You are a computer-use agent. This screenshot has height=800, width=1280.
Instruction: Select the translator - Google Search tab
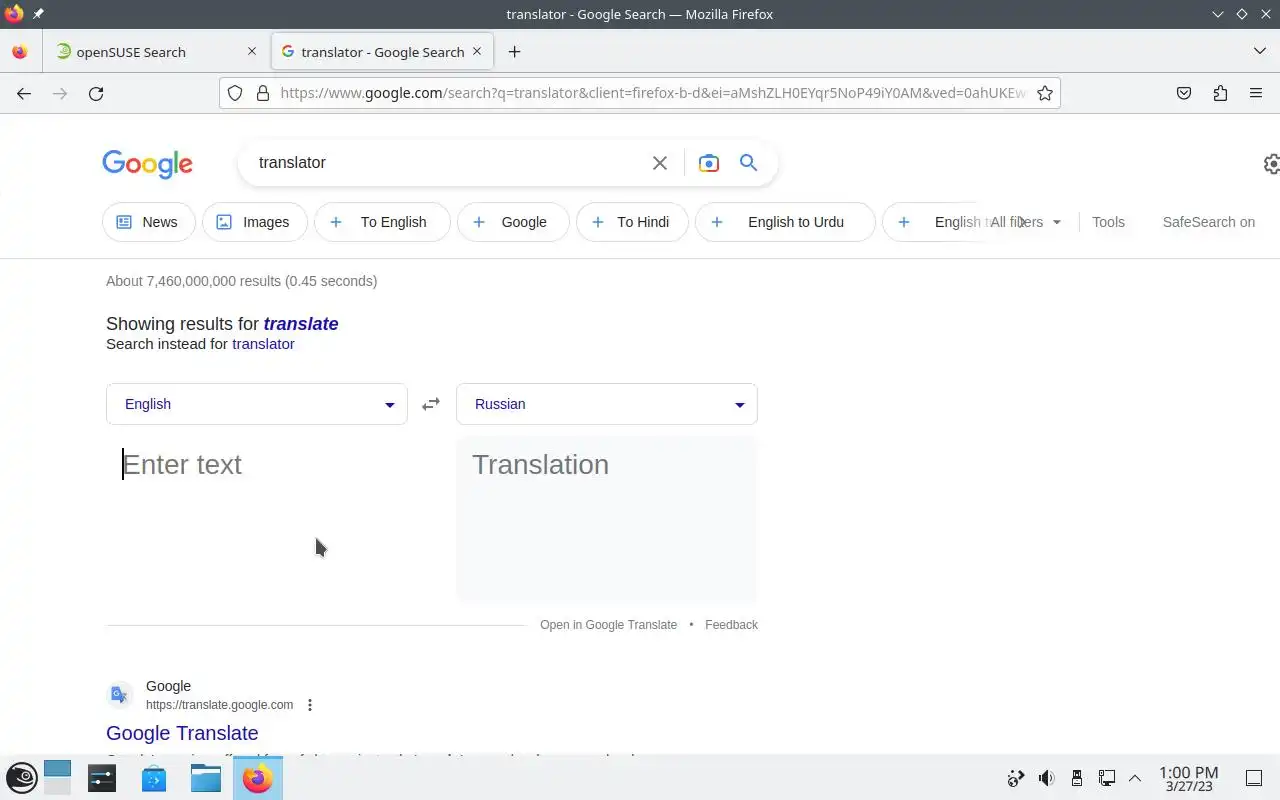(x=383, y=52)
